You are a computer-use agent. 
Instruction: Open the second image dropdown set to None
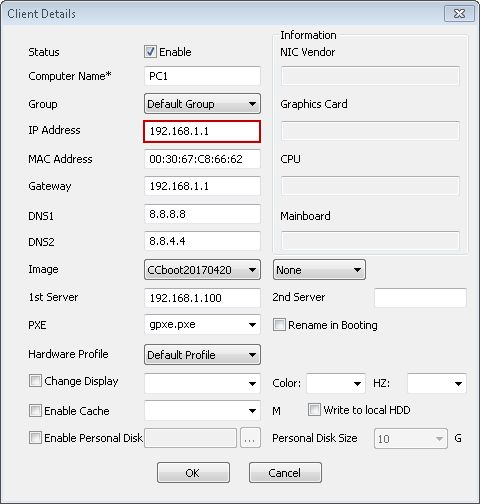tap(319, 270)
